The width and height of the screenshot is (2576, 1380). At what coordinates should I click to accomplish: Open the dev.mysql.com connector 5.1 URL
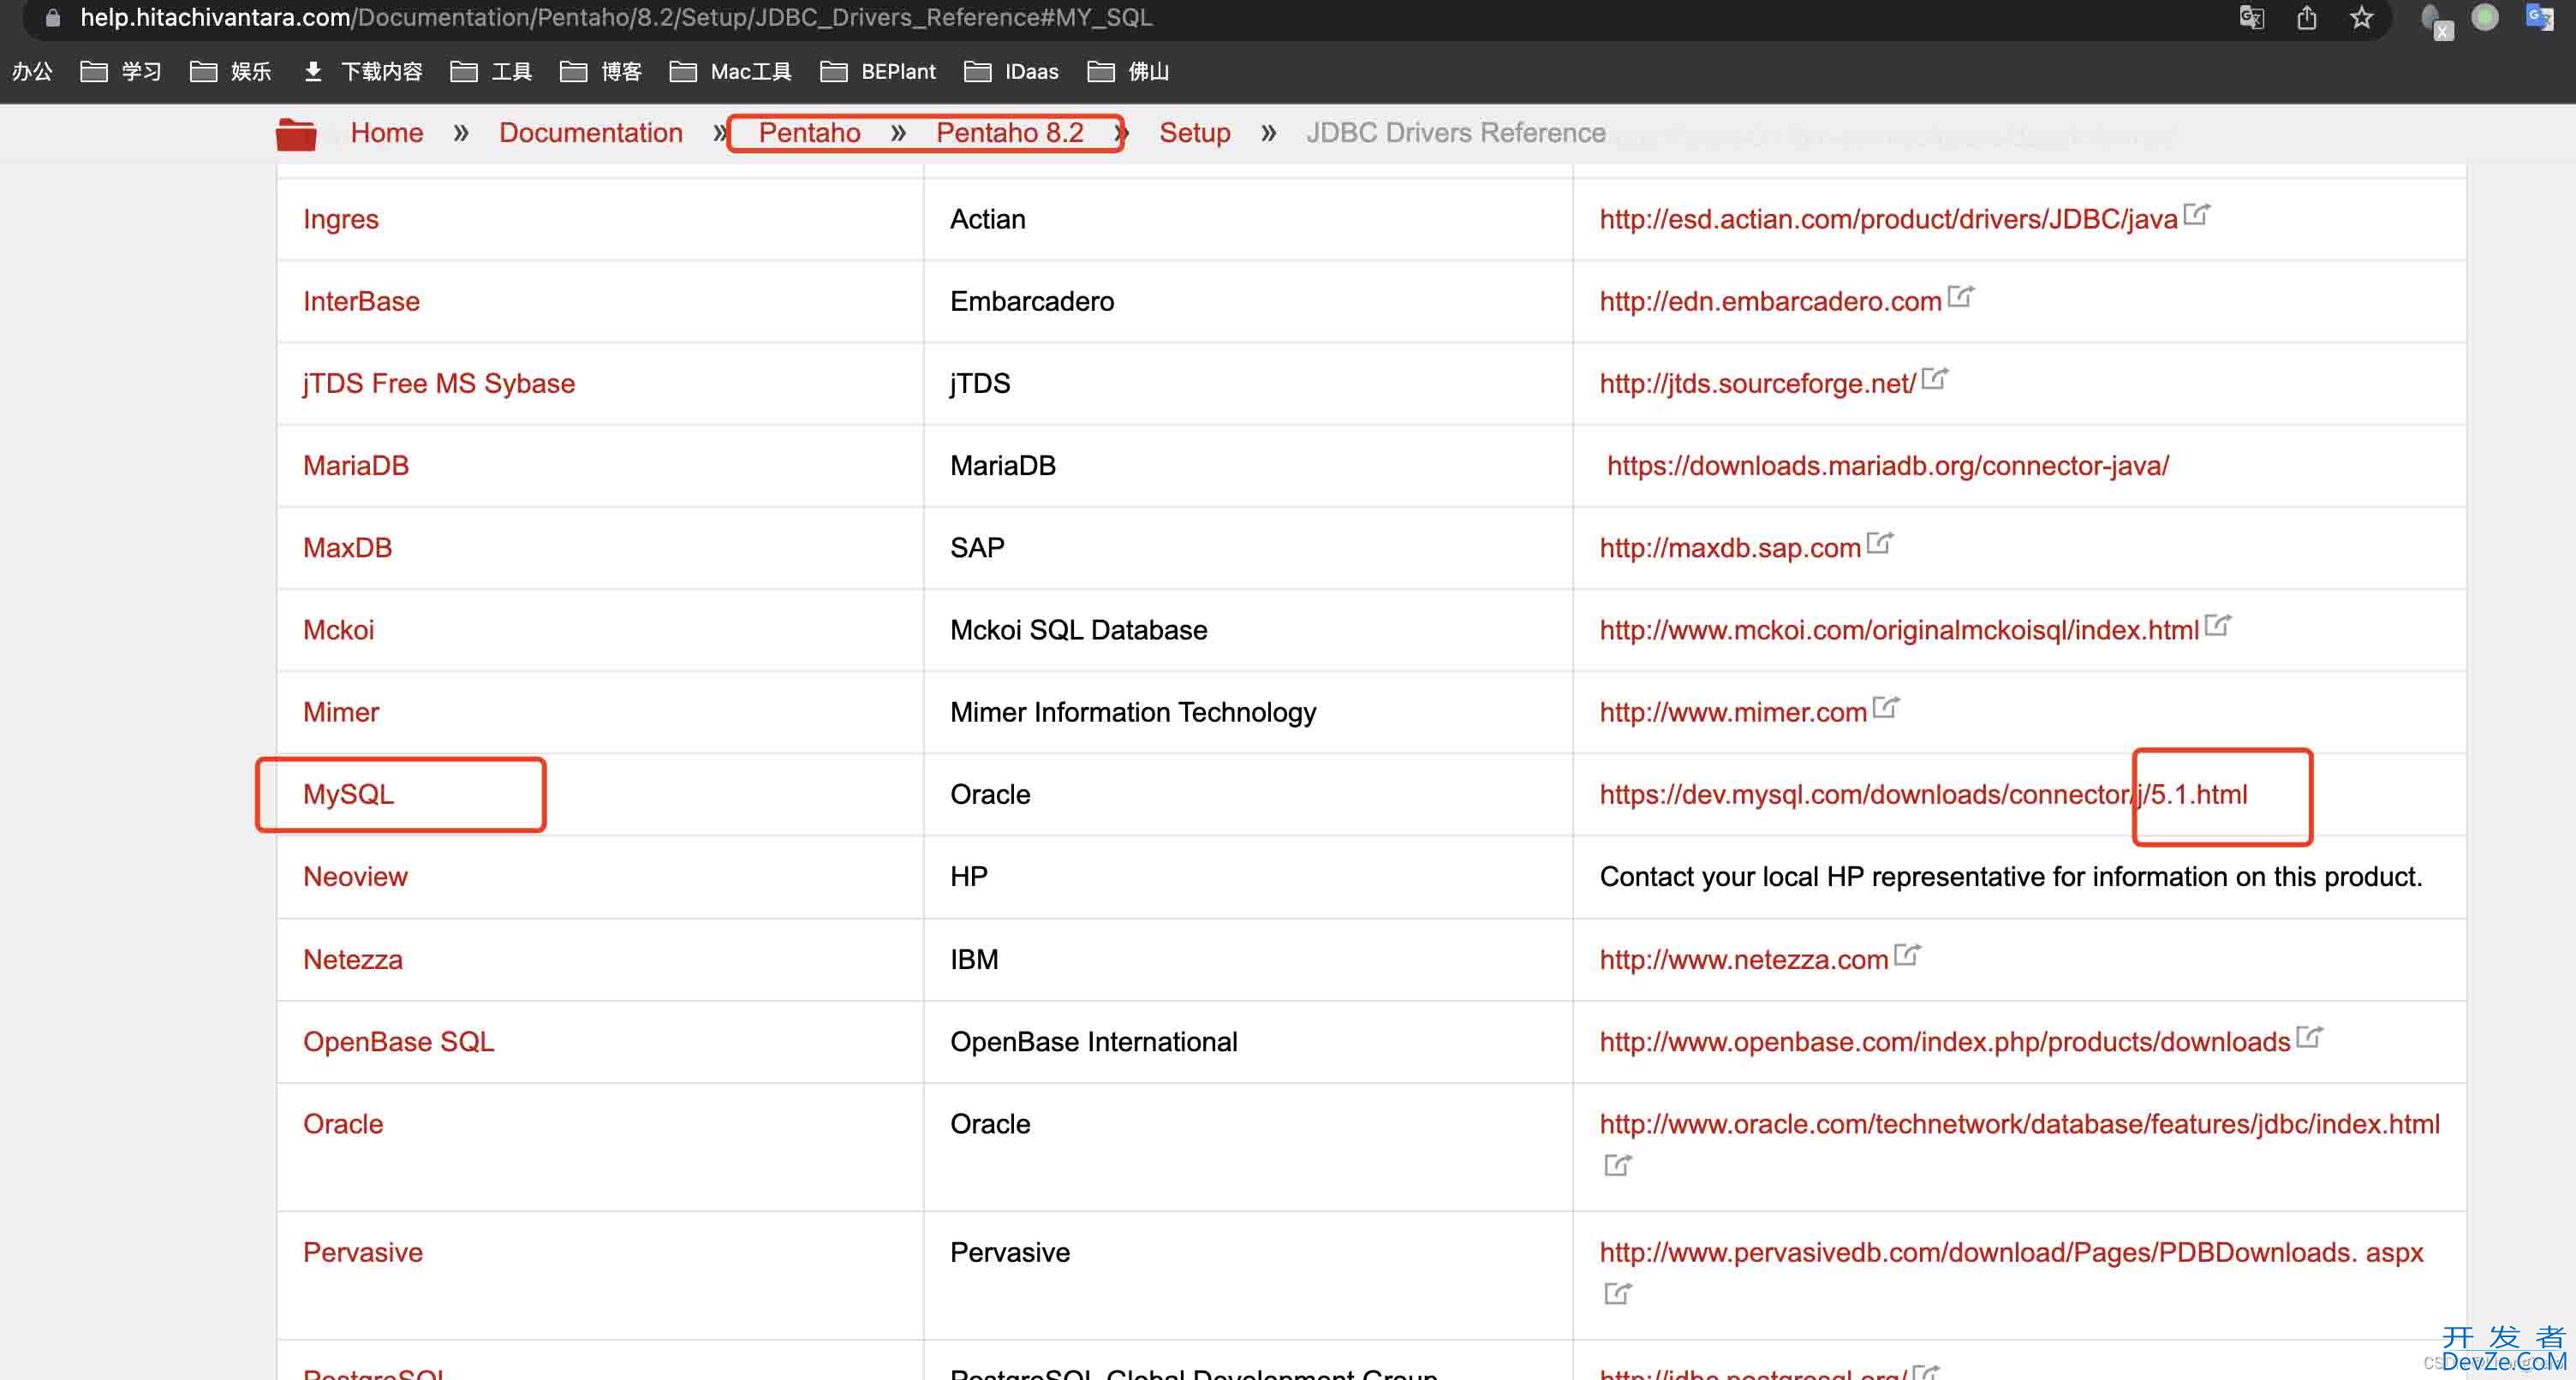coord(1923,795)
